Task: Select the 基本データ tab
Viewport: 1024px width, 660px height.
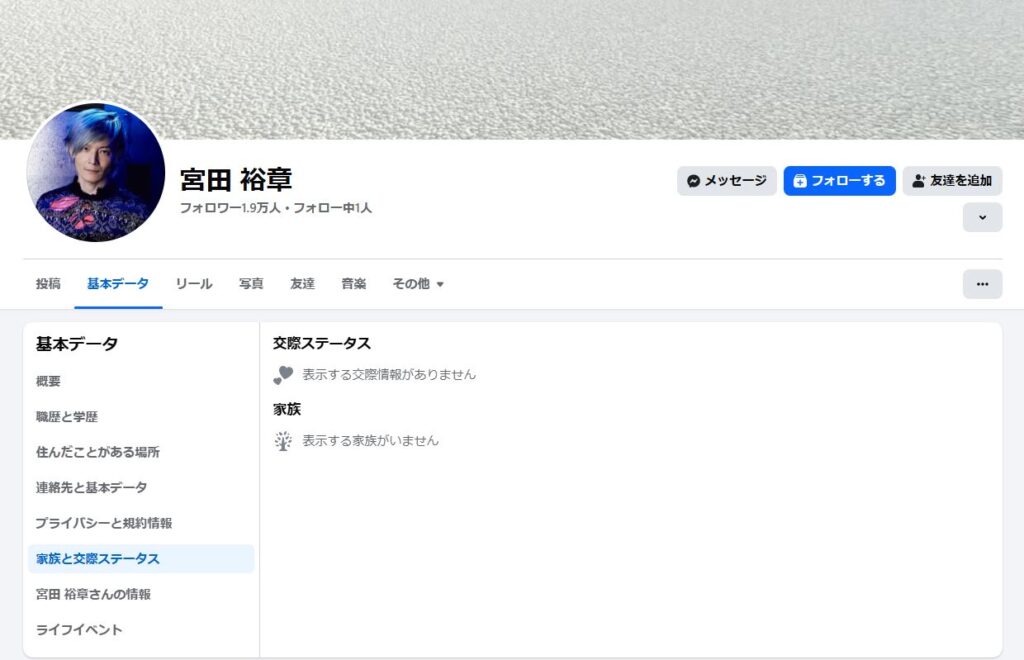Action: pos(118,284)
